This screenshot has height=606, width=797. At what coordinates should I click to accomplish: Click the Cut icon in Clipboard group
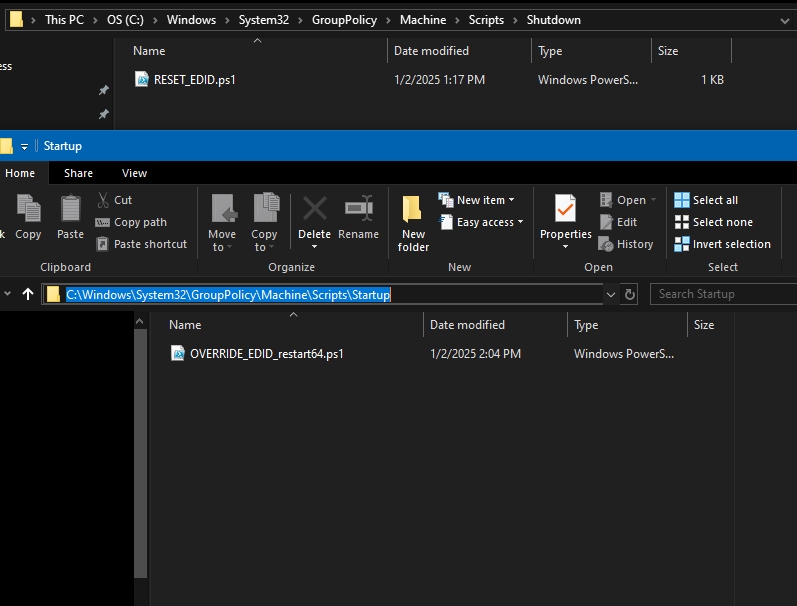pyautogui.click(x=103, y=200)
